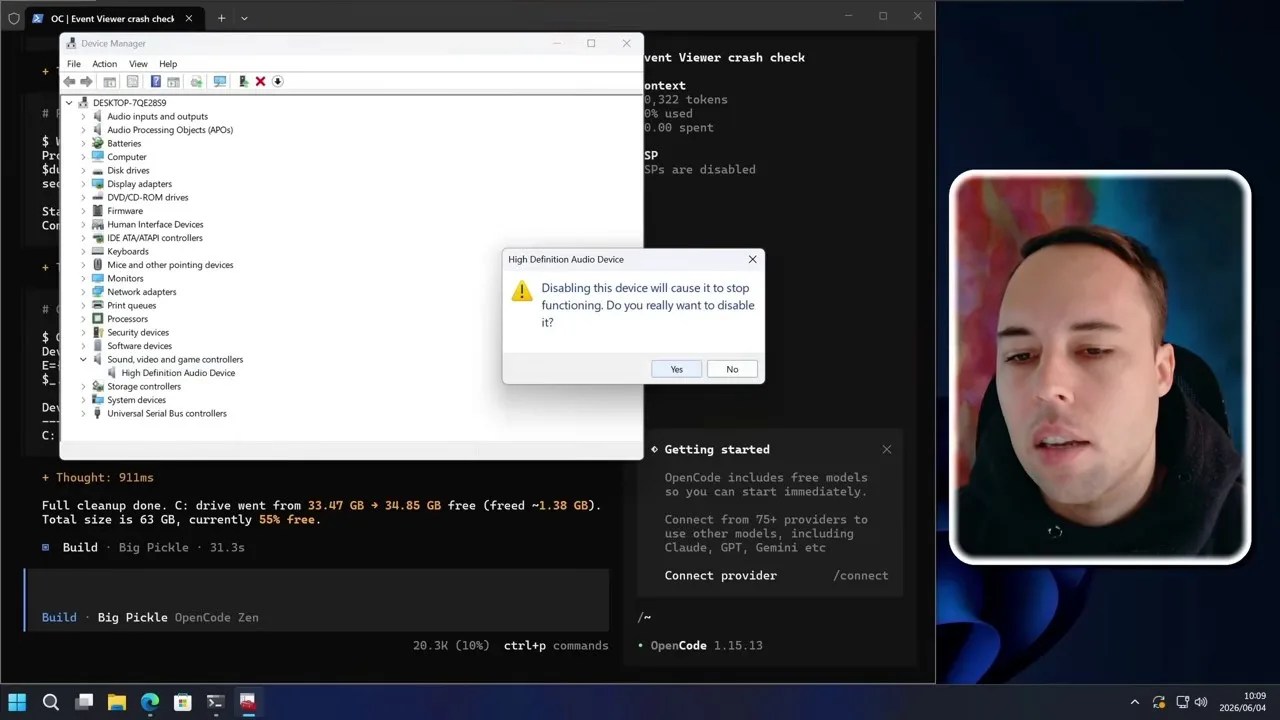Select Human Interface Devices row

click(x=155, y=224)
